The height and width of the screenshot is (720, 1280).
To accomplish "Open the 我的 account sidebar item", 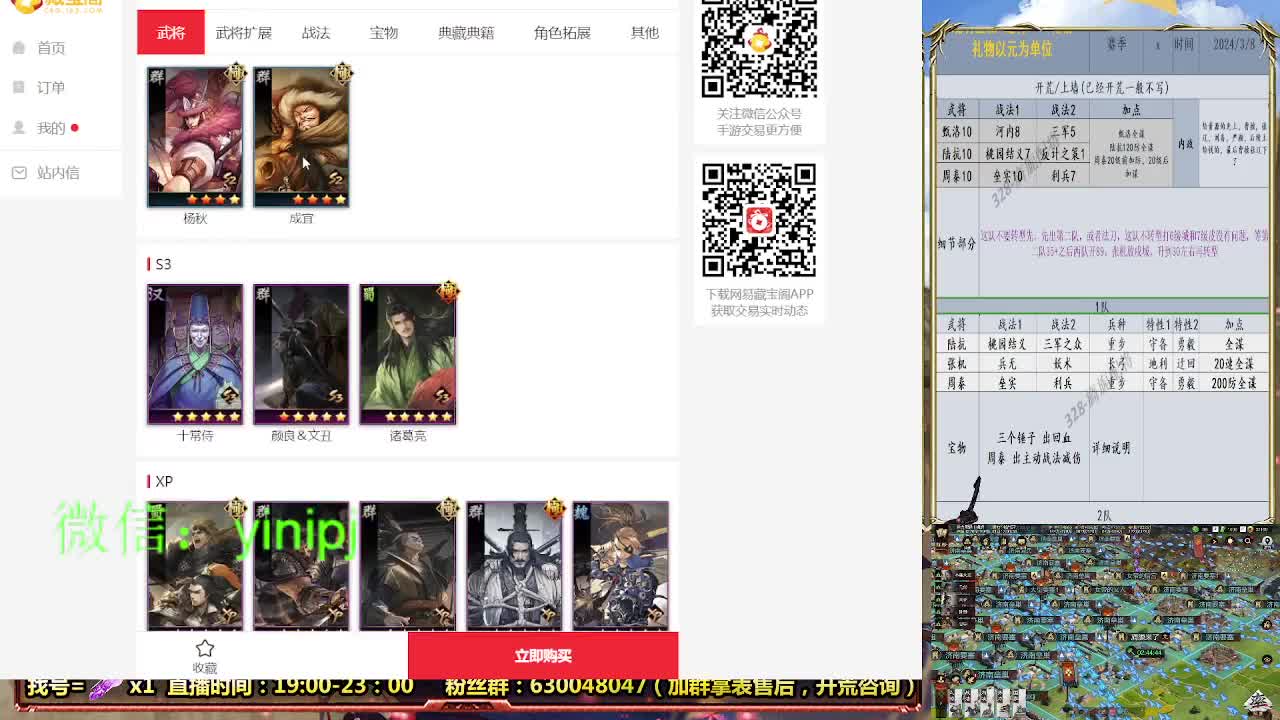I will [x=50, y=128].
